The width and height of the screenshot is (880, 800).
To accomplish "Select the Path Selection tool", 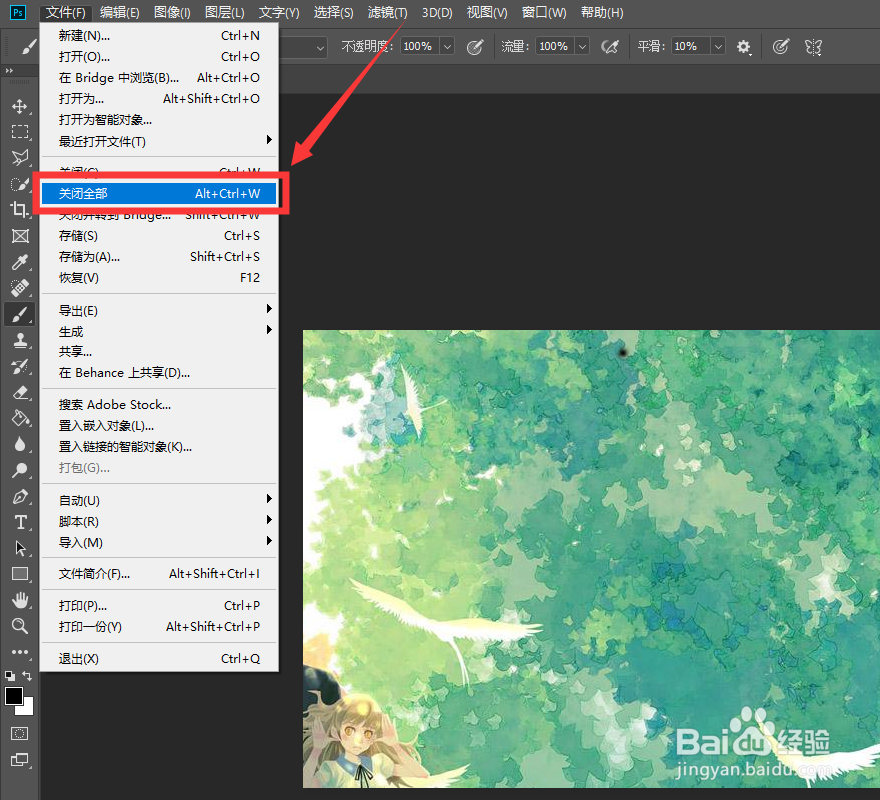I will click(20, 548).
